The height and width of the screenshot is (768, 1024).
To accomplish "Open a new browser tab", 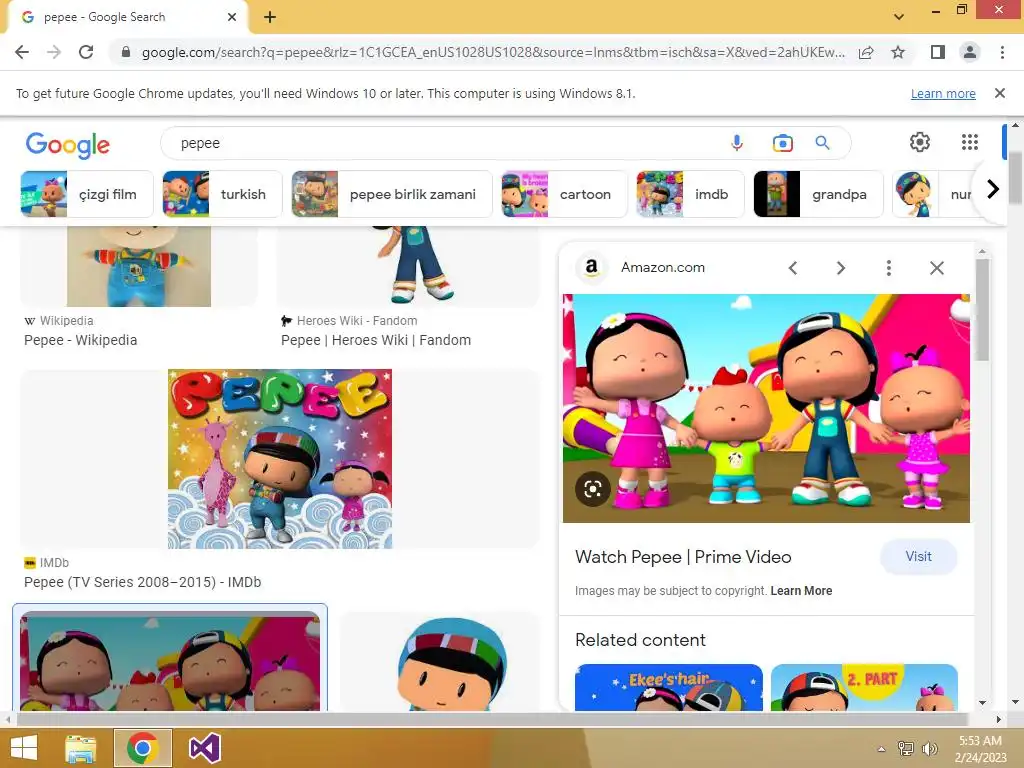I will pyautogui.click(x=270, y=17).
